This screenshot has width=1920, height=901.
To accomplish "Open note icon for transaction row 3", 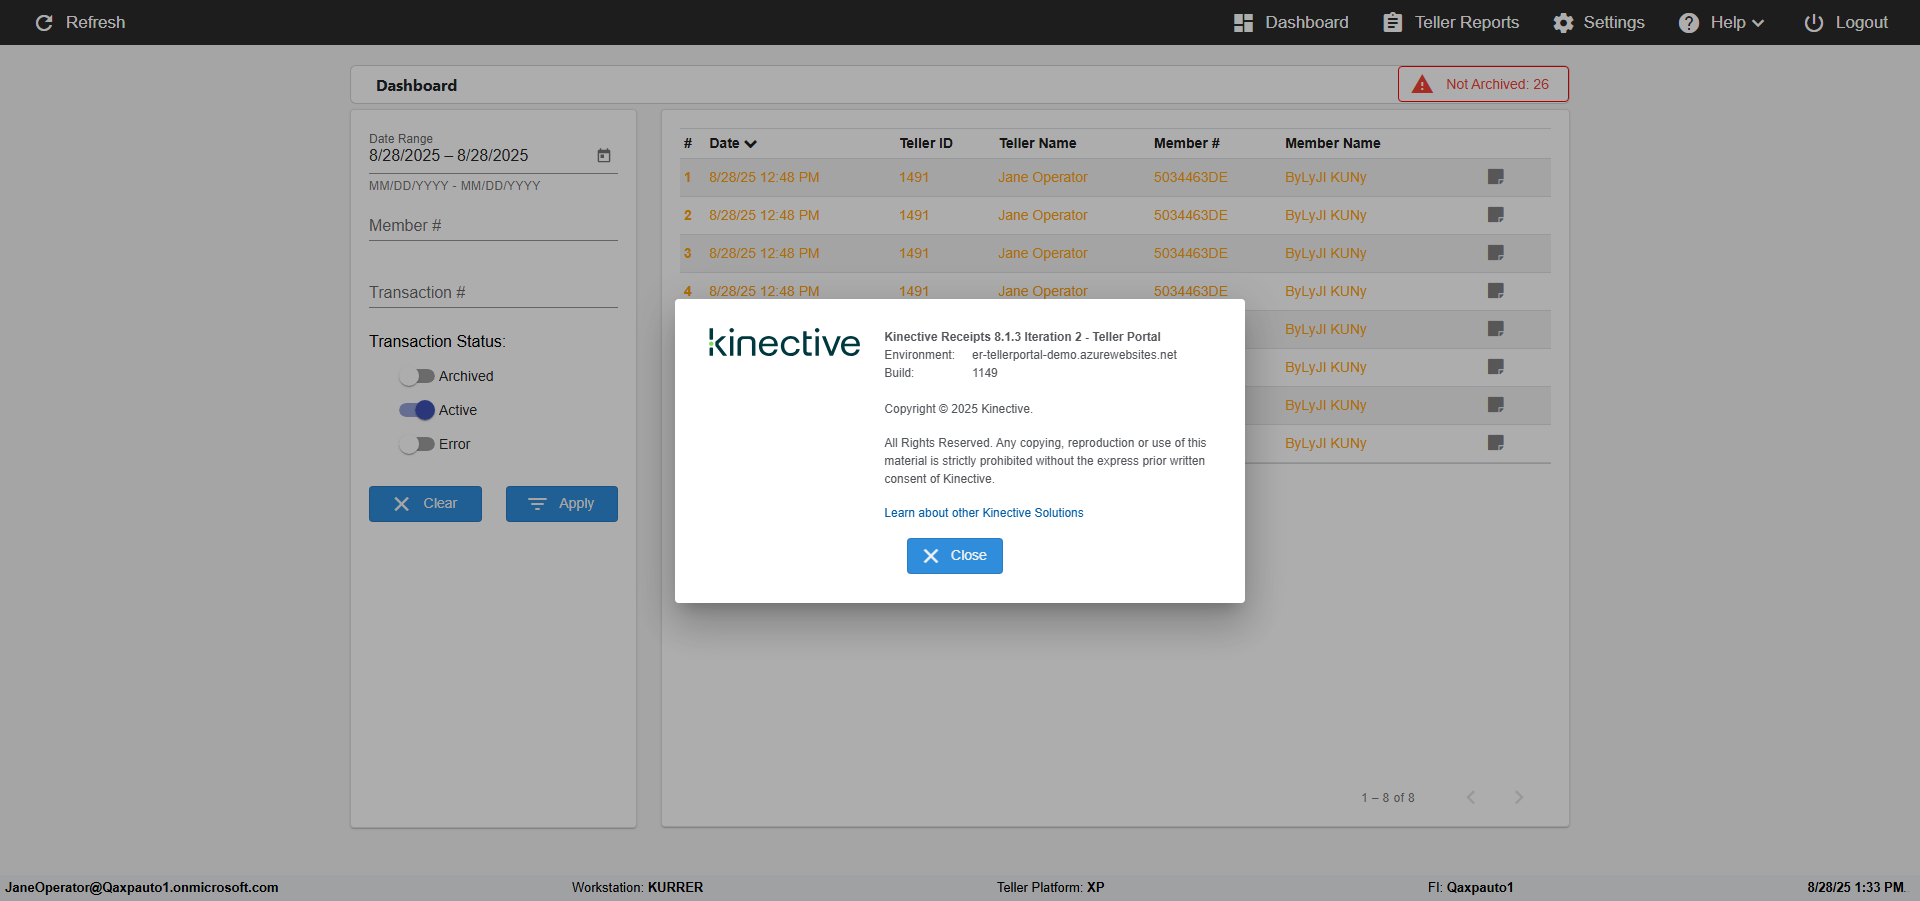I will pos(1496,253).
